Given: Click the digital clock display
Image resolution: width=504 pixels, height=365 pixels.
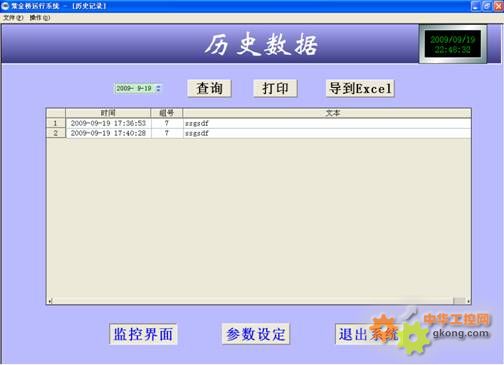Looking at the screenshot, I should pos(452,44).
